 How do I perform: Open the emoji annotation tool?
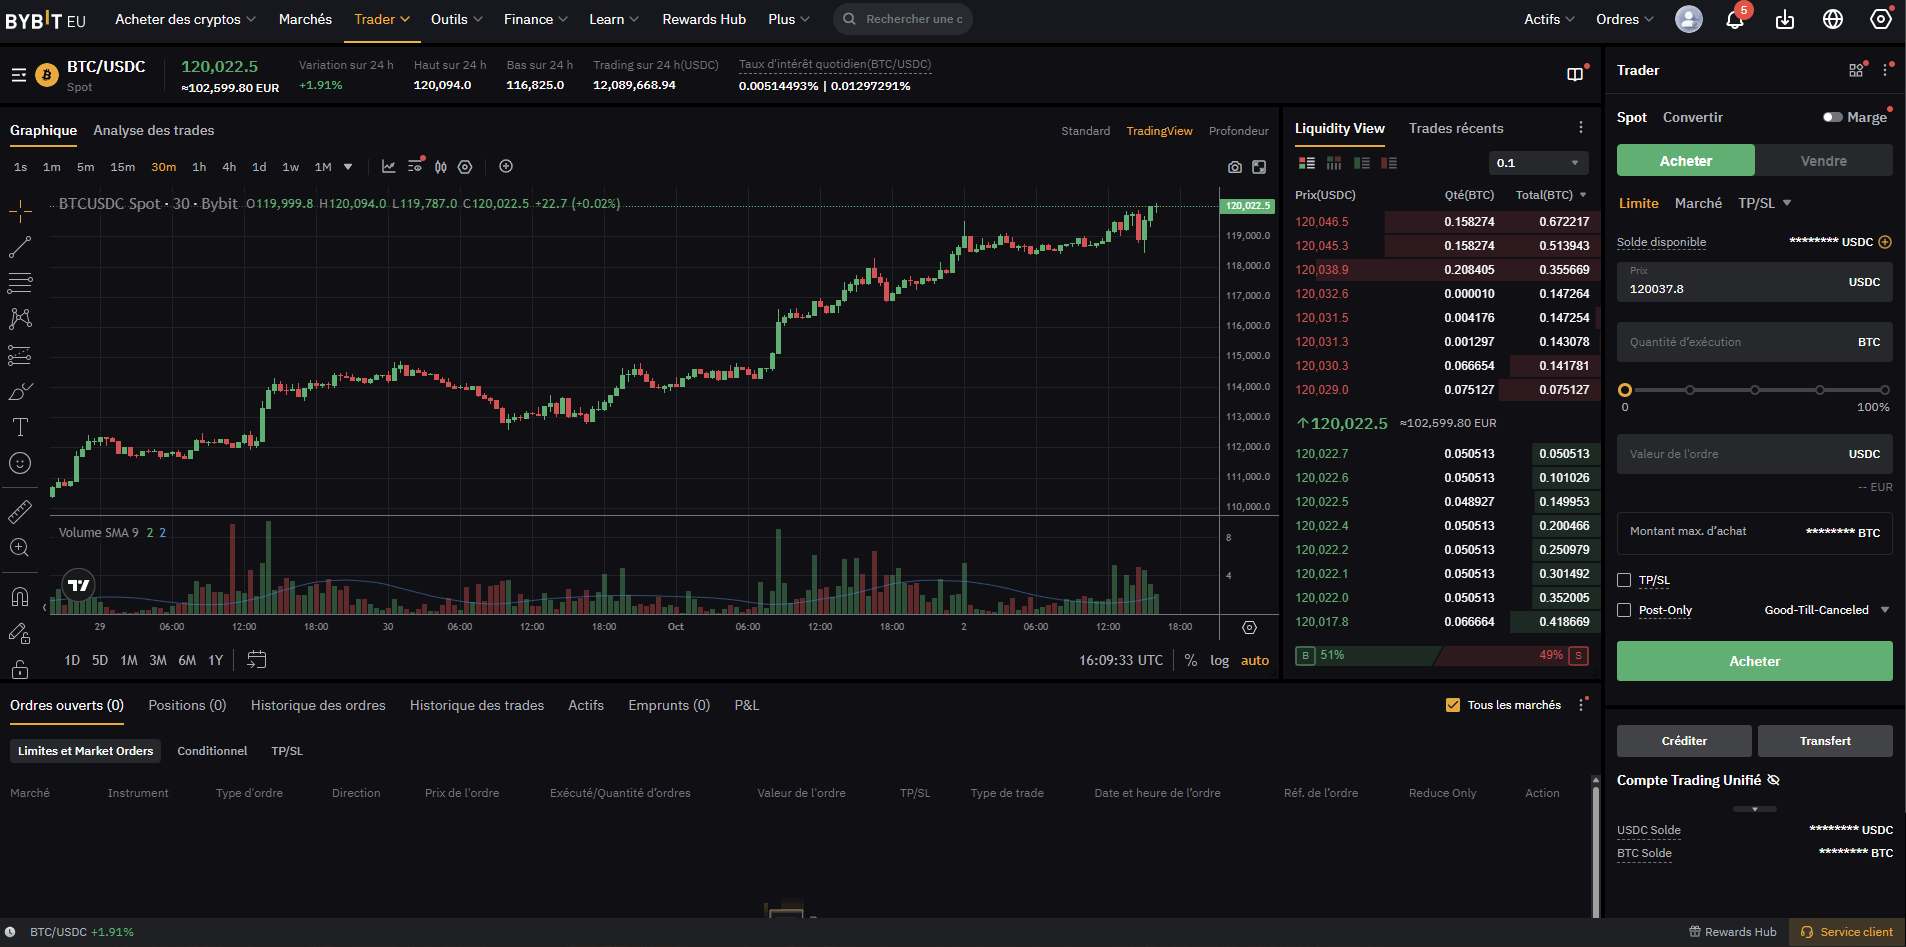[20, 463]
